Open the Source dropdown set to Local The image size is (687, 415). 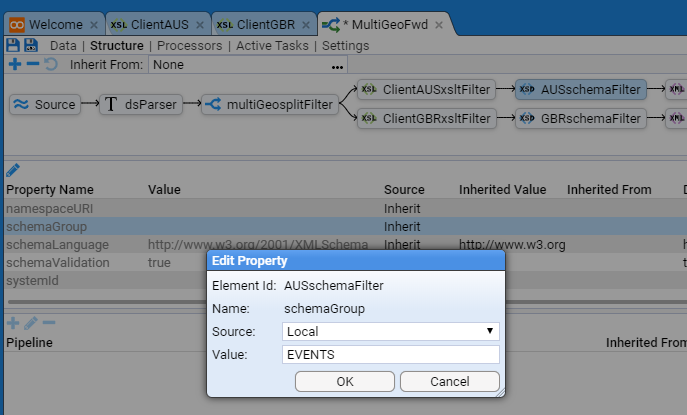pyautogui.click(x=391, y=330)
